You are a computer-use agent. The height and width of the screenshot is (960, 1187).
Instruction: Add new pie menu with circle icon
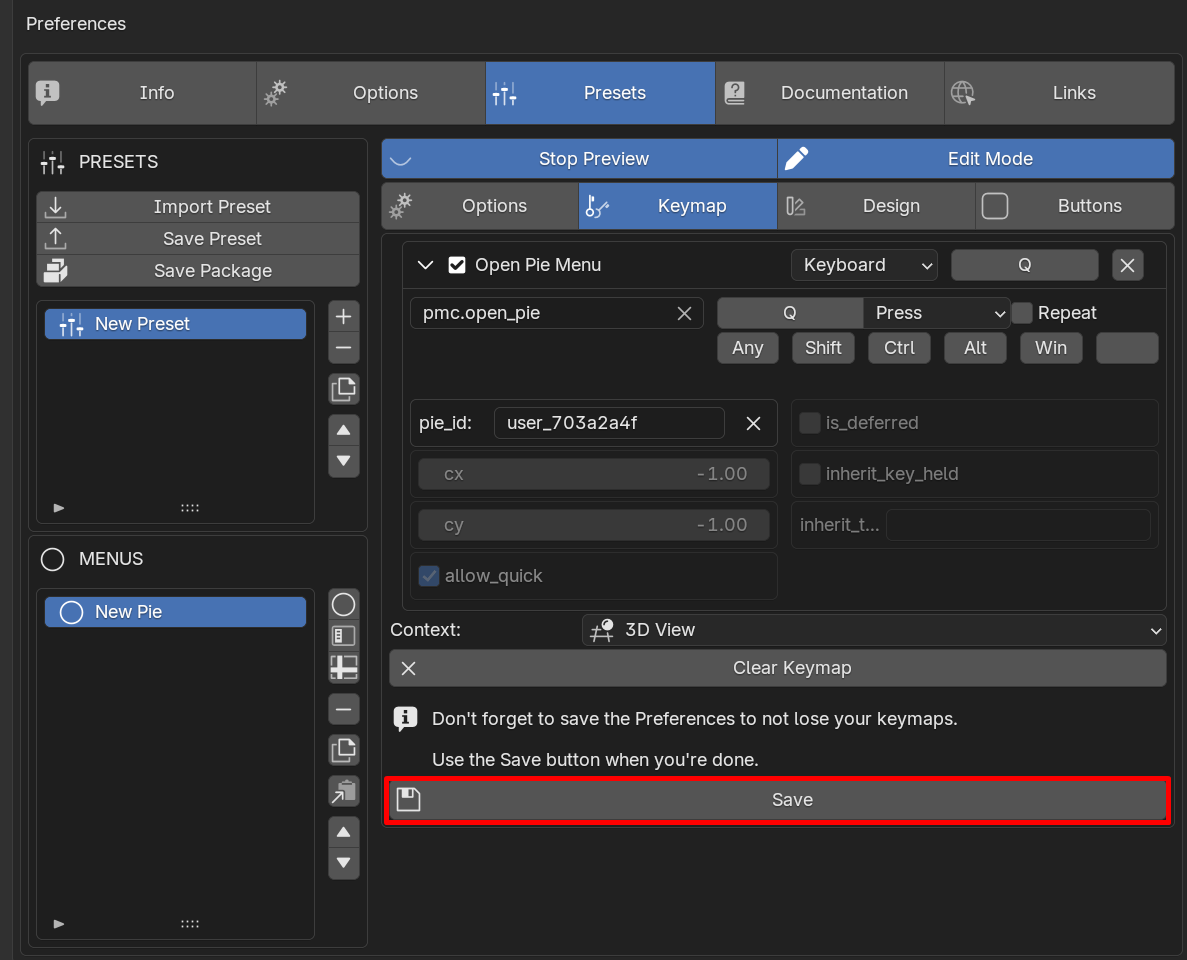pos(343,604)
